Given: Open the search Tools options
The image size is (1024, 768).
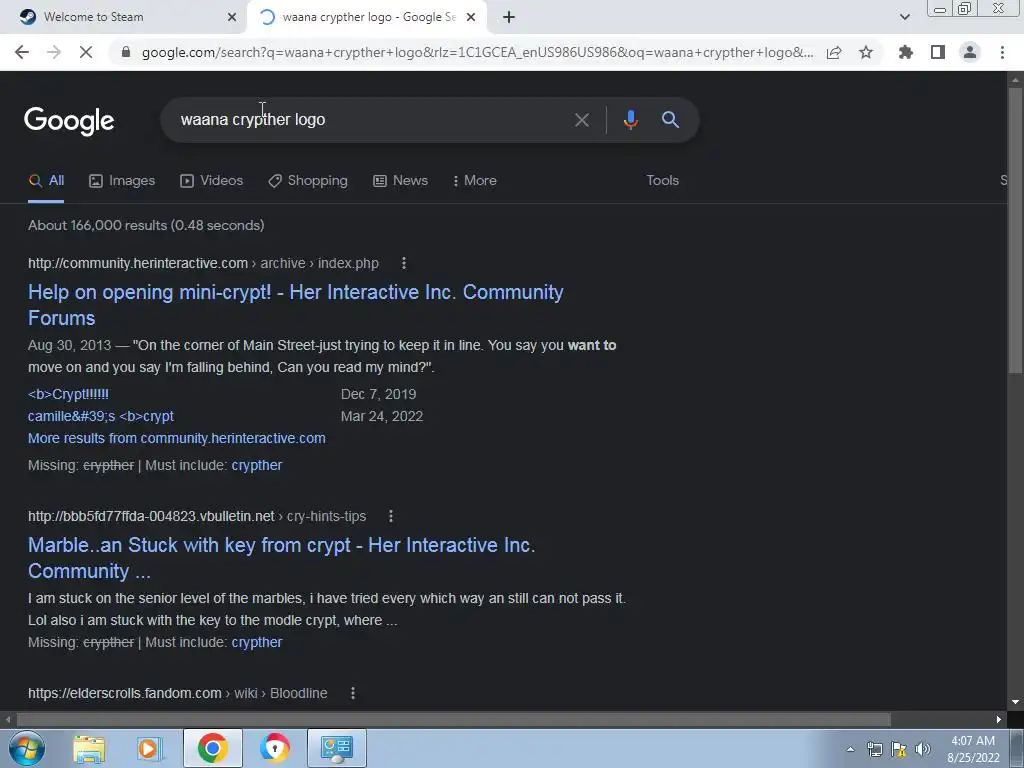Looking at the screenshot, I should pyautogui.click(x=662, y=180).
